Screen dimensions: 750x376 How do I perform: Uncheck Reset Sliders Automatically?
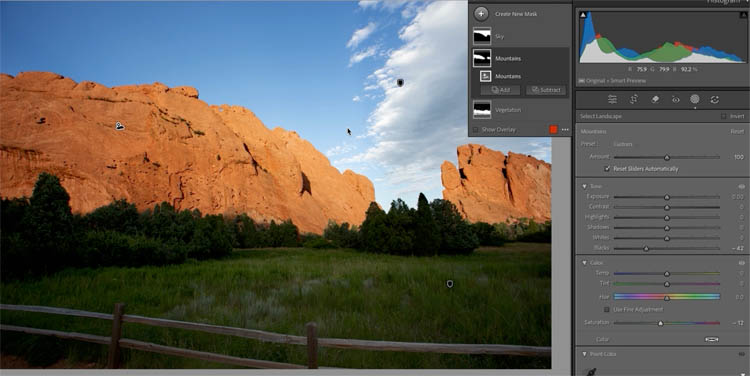(607, 169)
